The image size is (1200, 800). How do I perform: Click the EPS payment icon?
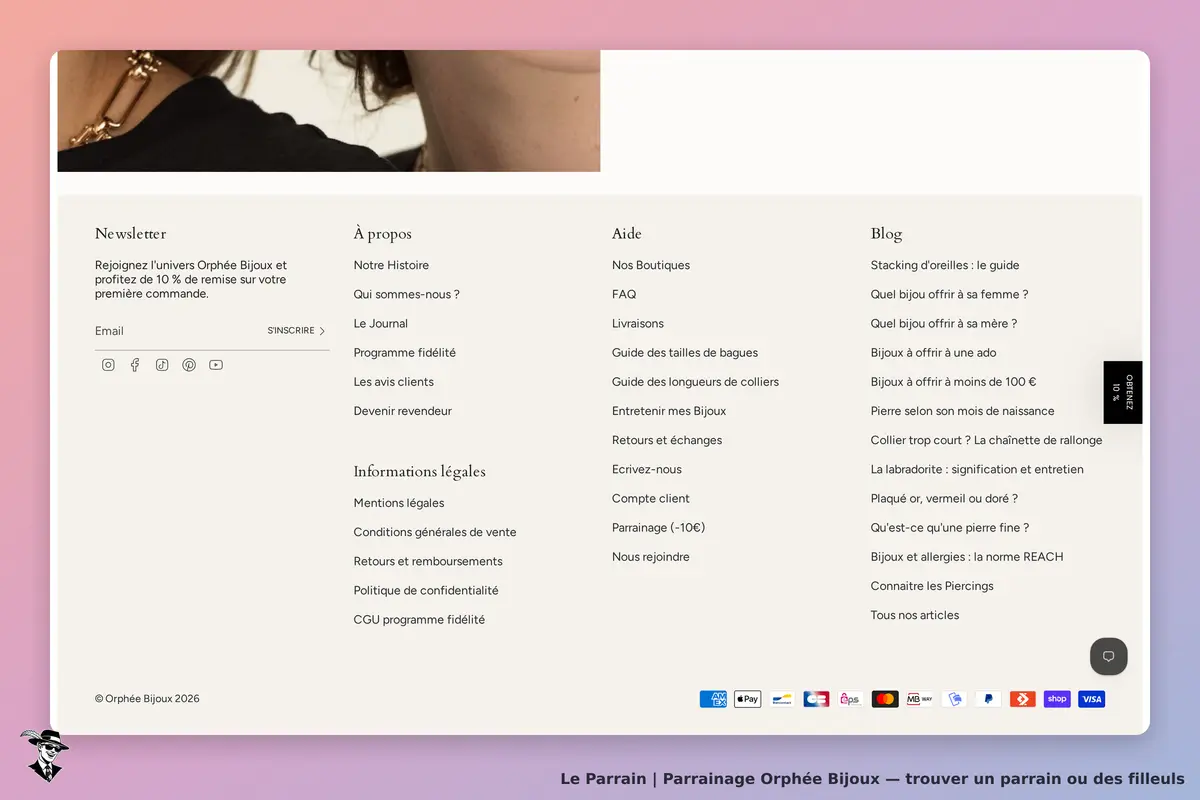[851, 699]
